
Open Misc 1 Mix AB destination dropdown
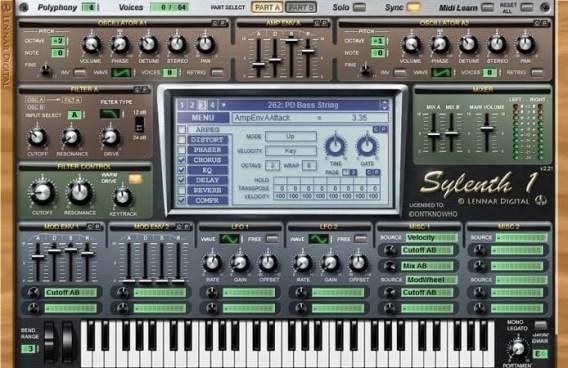[x=427, y=266]
